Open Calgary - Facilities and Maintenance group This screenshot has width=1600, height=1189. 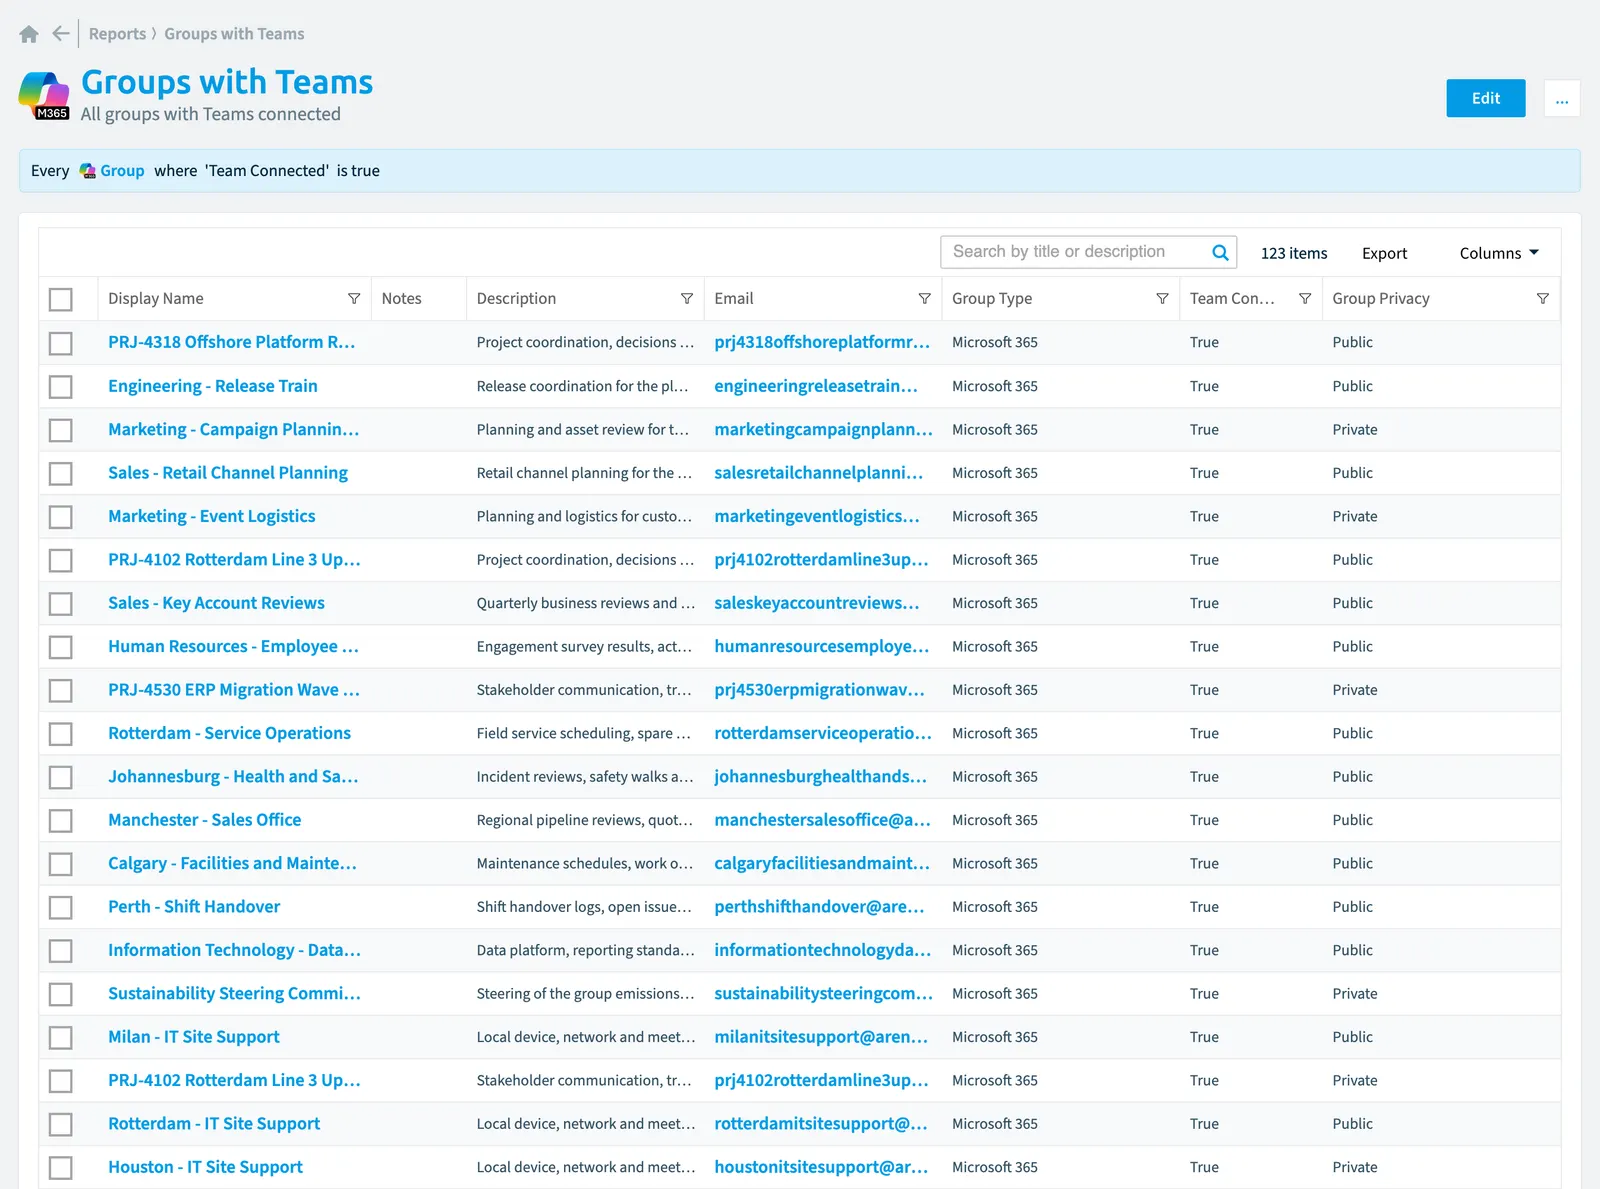(x=232, y=863)
